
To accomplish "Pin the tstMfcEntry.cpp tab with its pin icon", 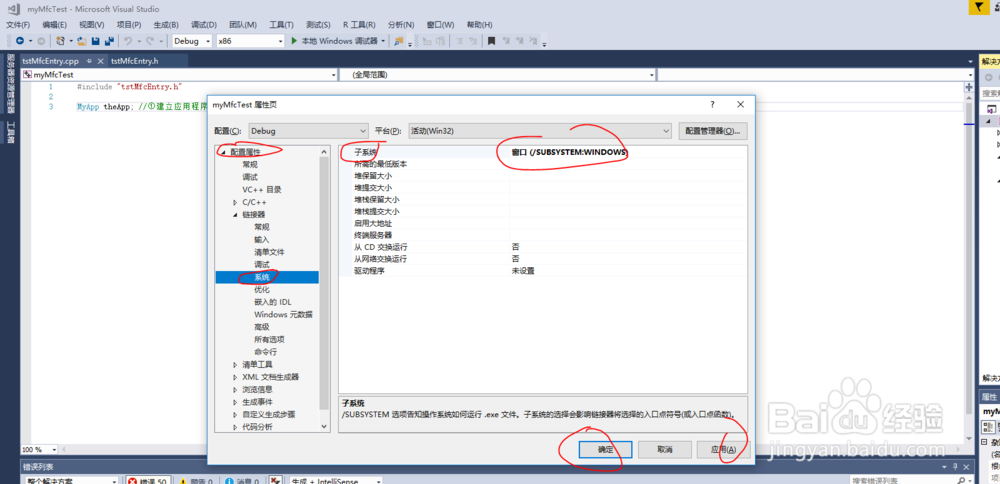I will 89,61.
